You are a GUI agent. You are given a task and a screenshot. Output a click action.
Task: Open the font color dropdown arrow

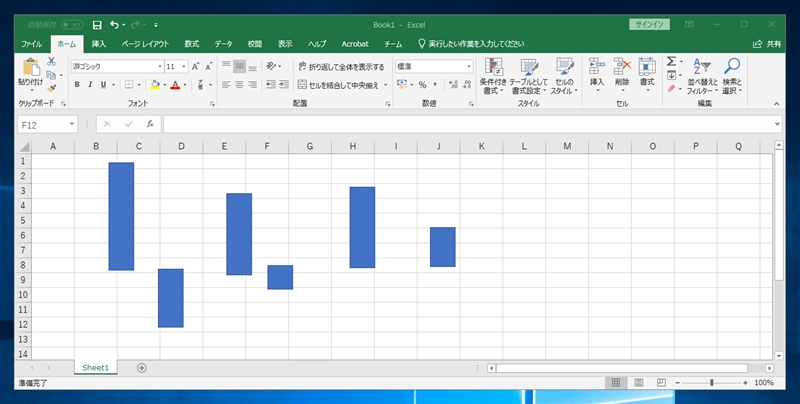point(185,85)
